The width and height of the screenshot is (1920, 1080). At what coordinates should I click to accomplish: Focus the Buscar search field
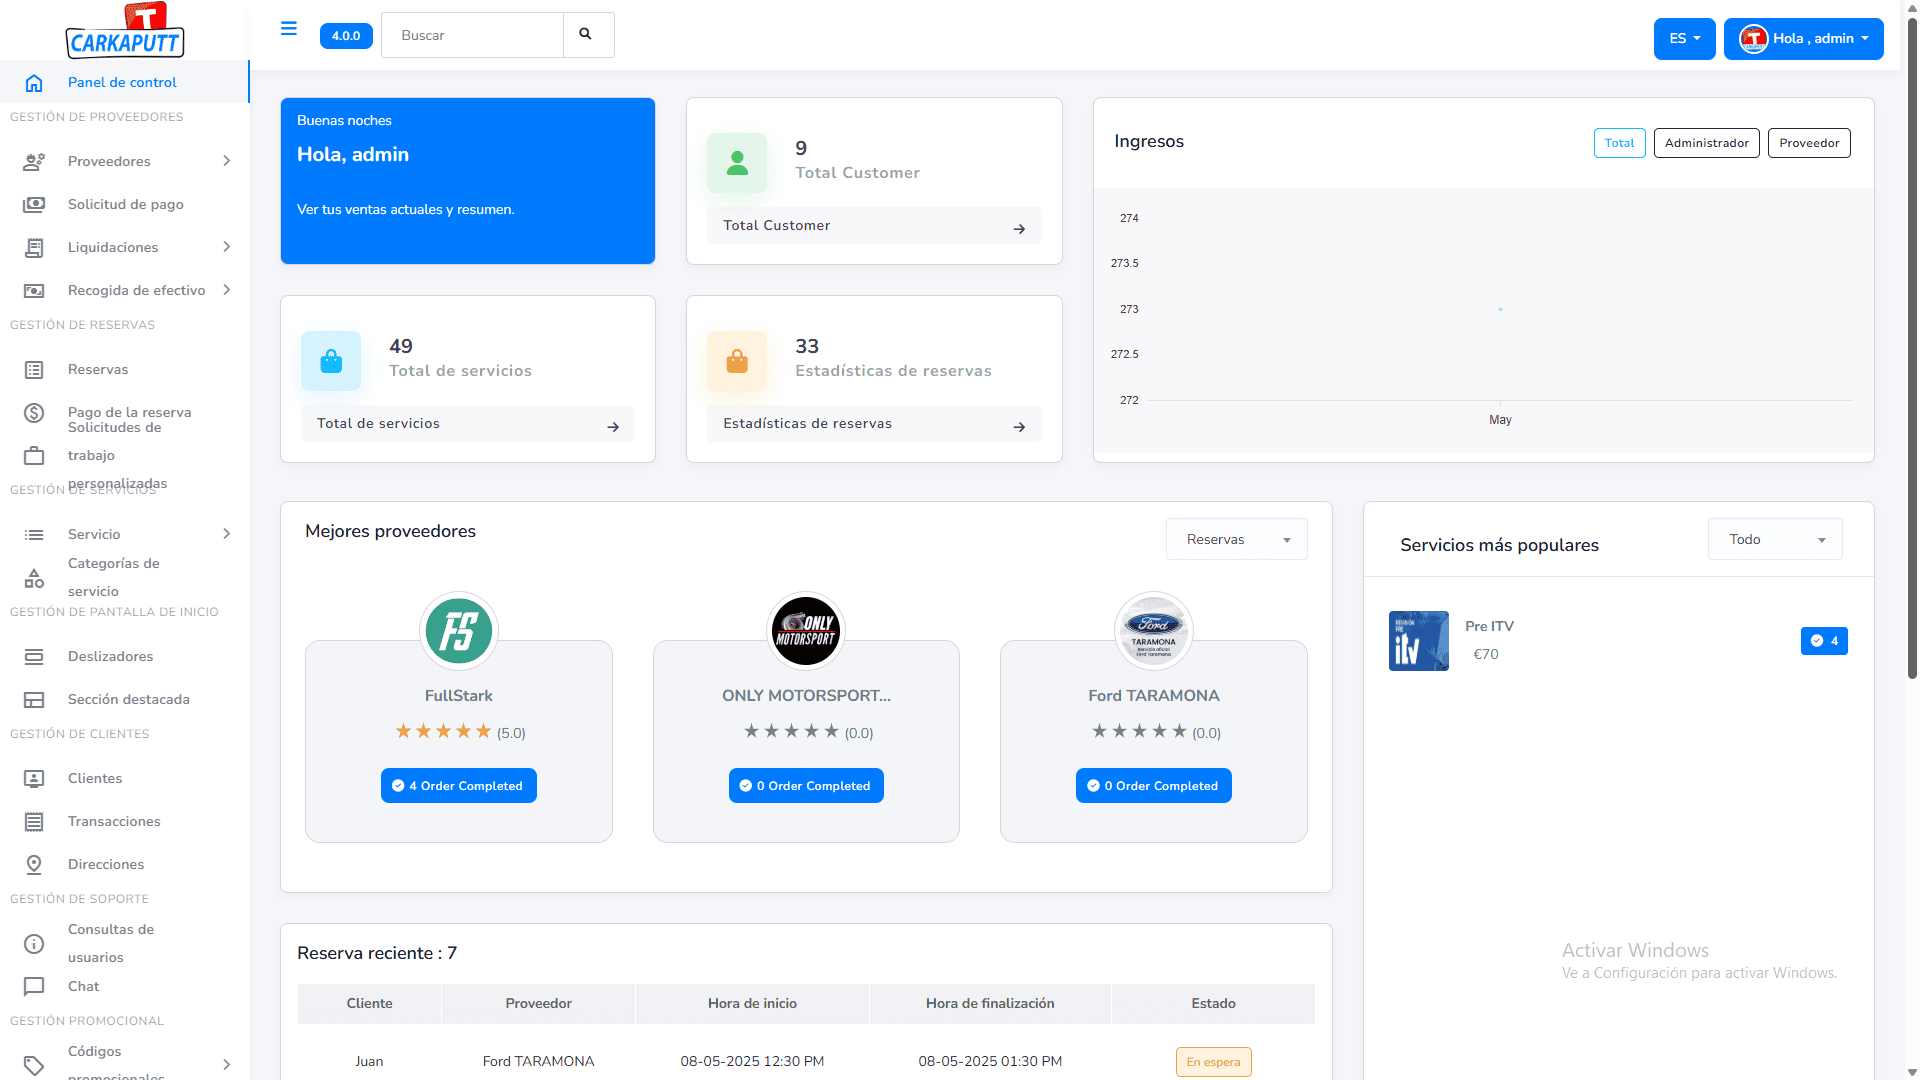[473, 35]
